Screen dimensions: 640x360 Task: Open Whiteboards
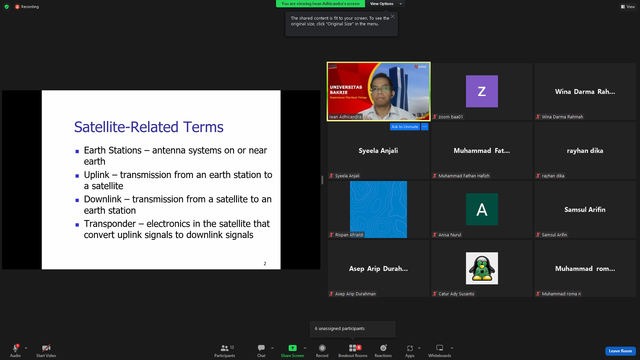pos(440,350)
